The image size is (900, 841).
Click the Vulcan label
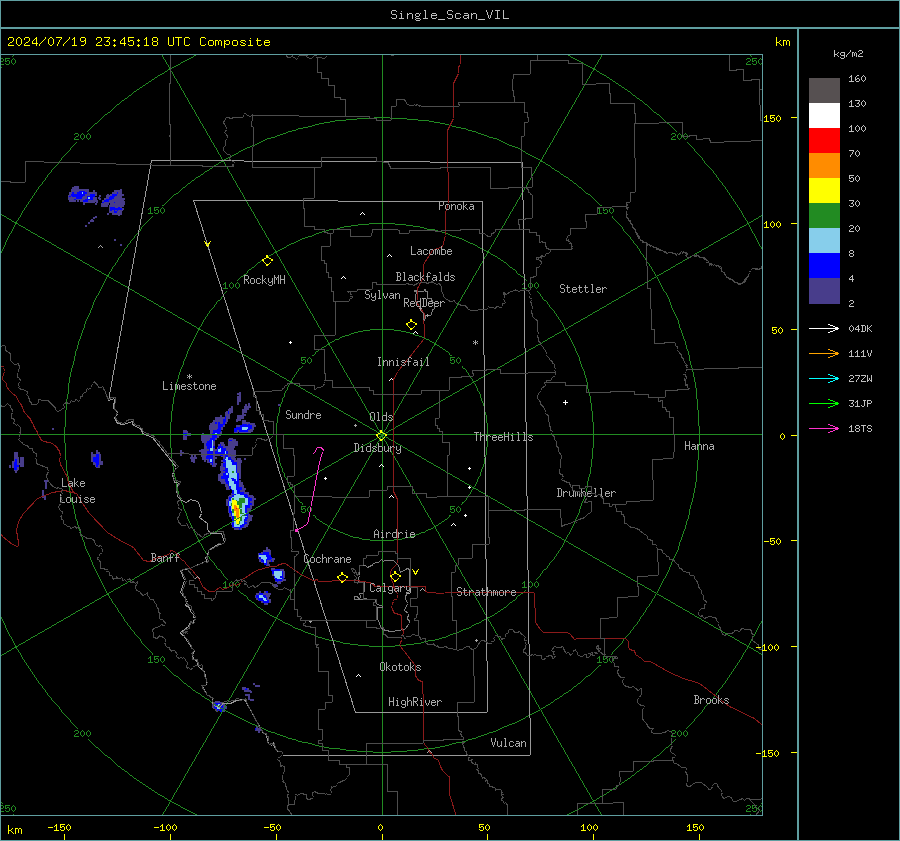508,743
